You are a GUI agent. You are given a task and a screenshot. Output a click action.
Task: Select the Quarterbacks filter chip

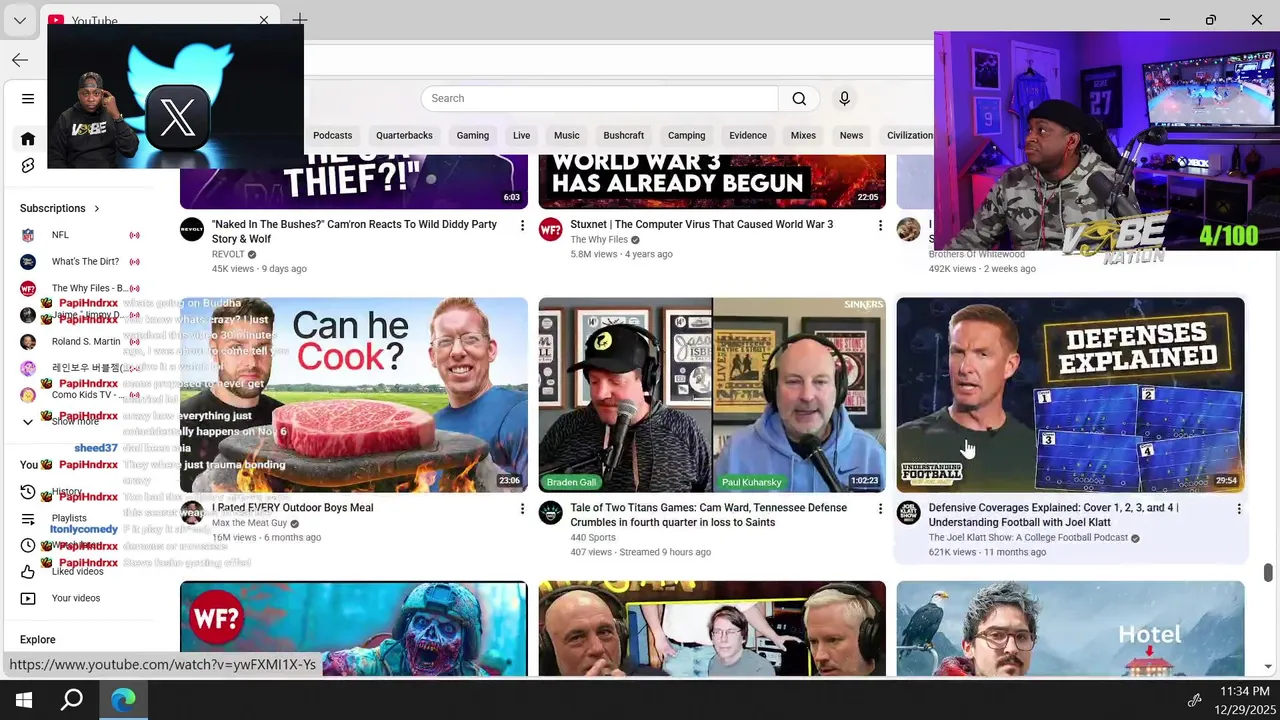[404, 136]
